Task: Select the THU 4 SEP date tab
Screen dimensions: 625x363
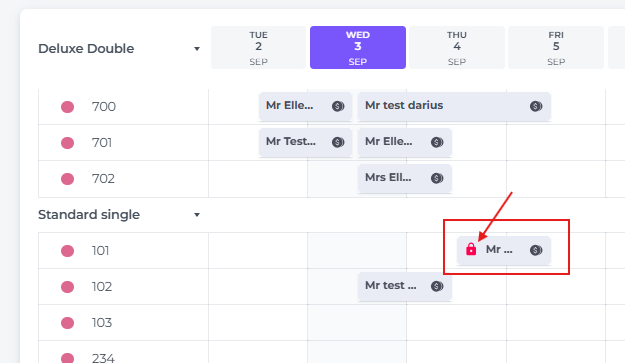Action: [x=457, y=48]
